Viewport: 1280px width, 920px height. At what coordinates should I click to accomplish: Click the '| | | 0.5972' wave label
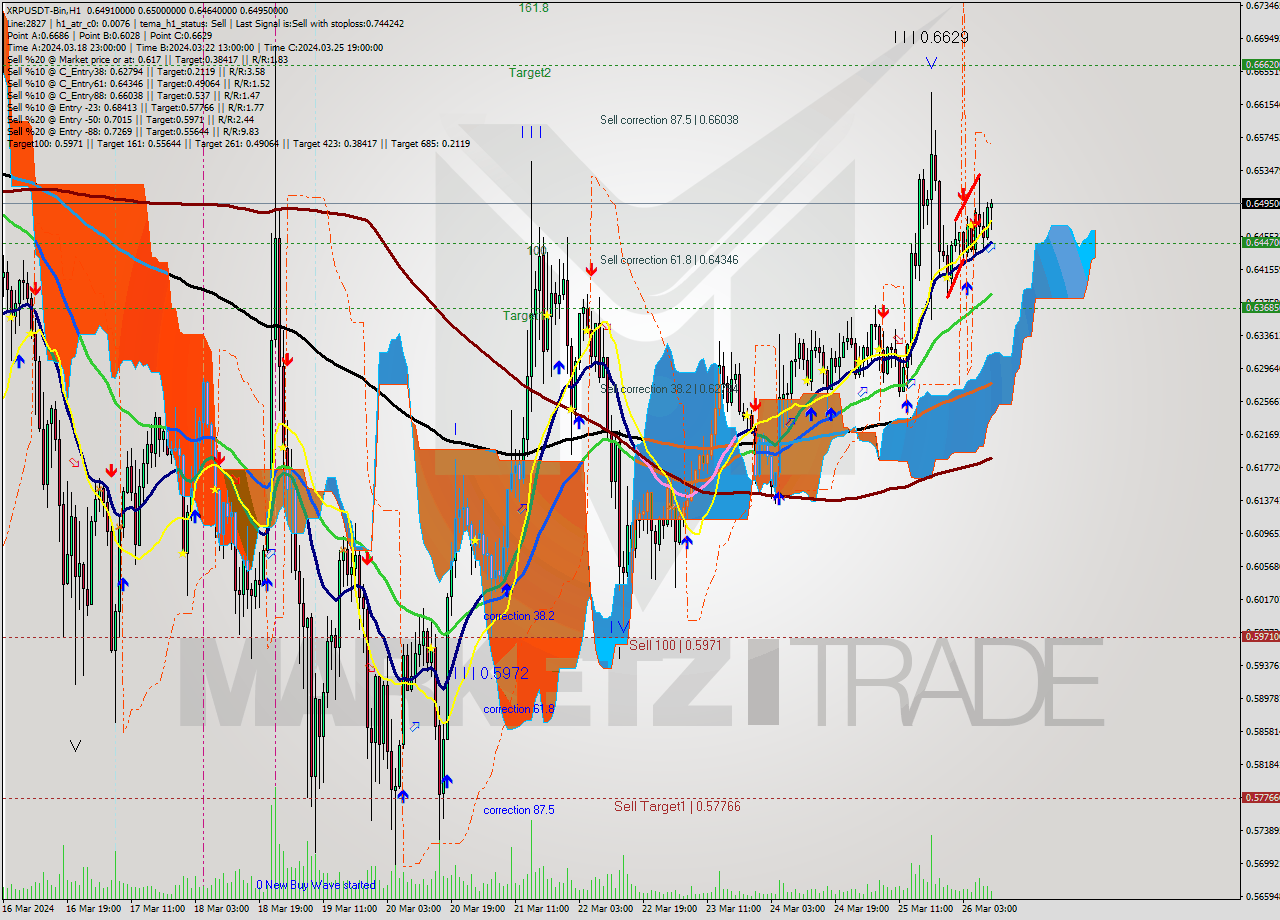(x=490, y=674)
